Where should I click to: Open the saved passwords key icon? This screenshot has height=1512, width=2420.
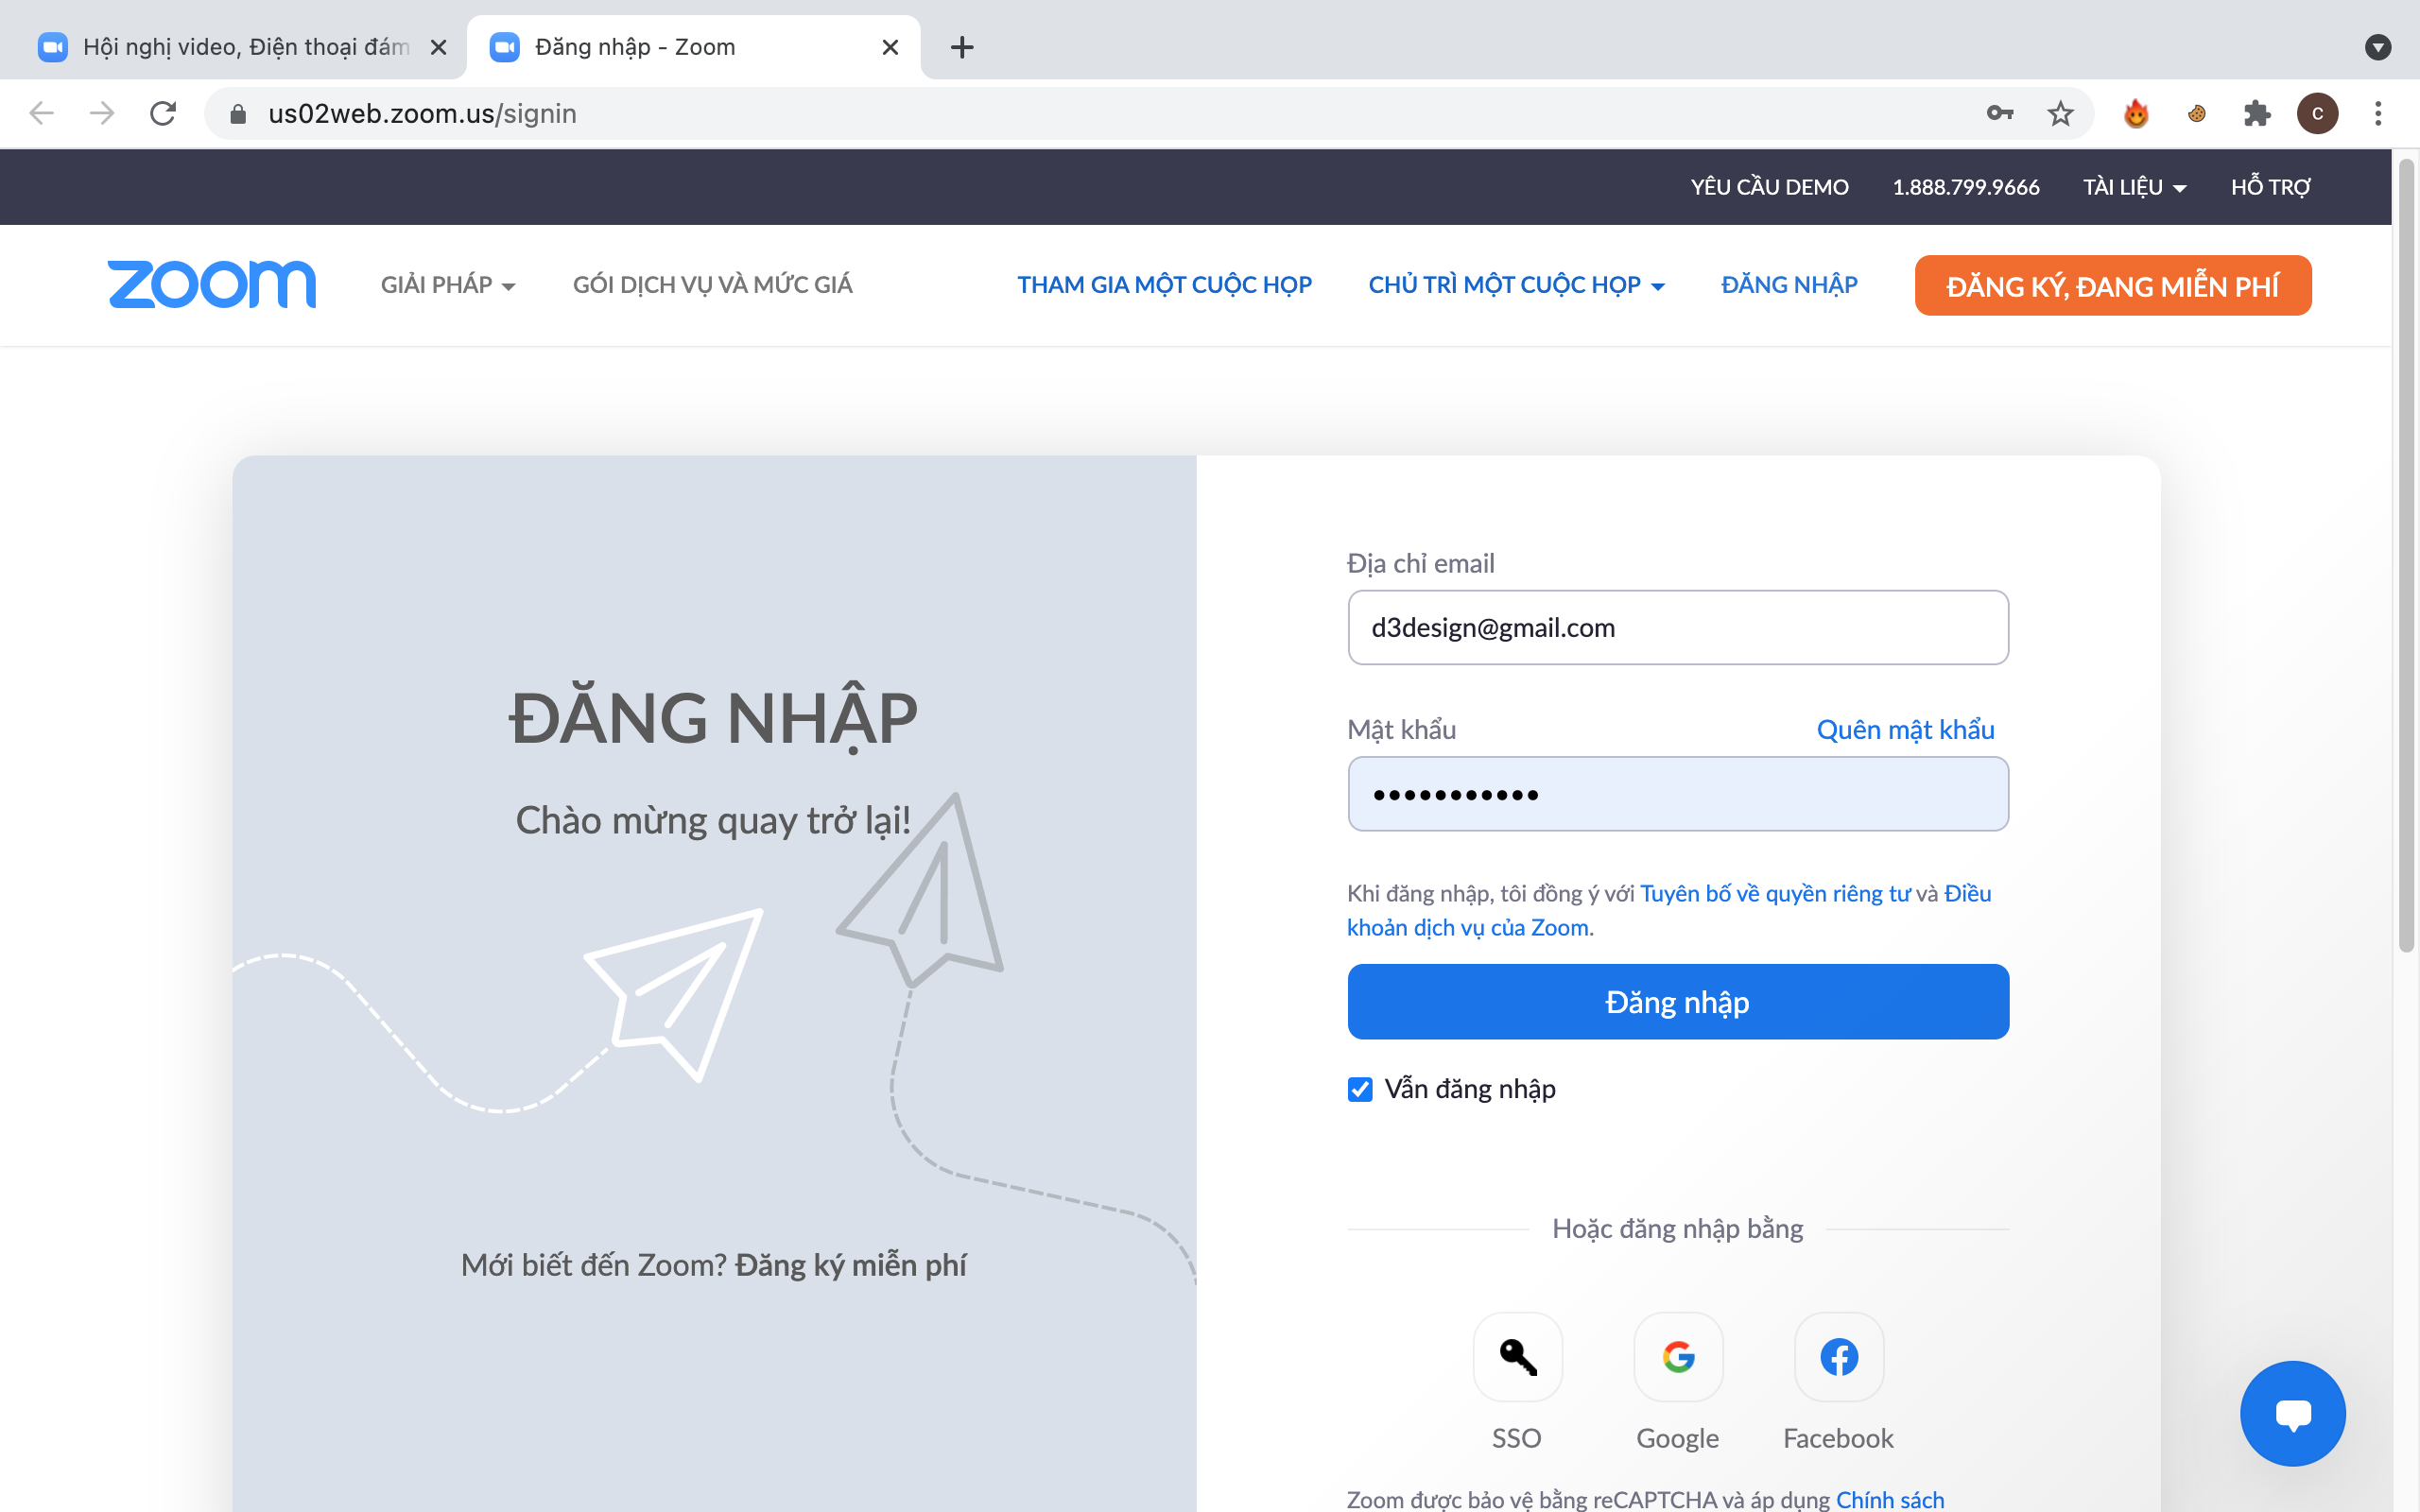pos(2000,113)
